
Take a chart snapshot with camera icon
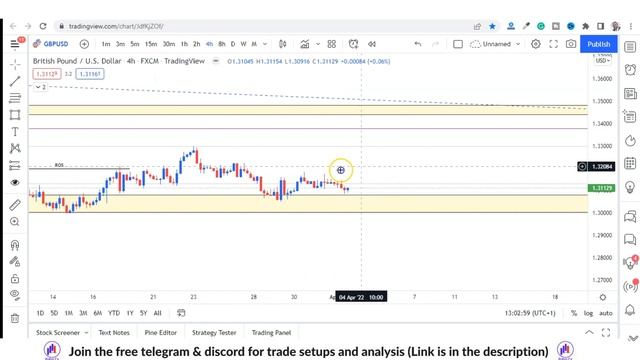[x=571, y=44]
